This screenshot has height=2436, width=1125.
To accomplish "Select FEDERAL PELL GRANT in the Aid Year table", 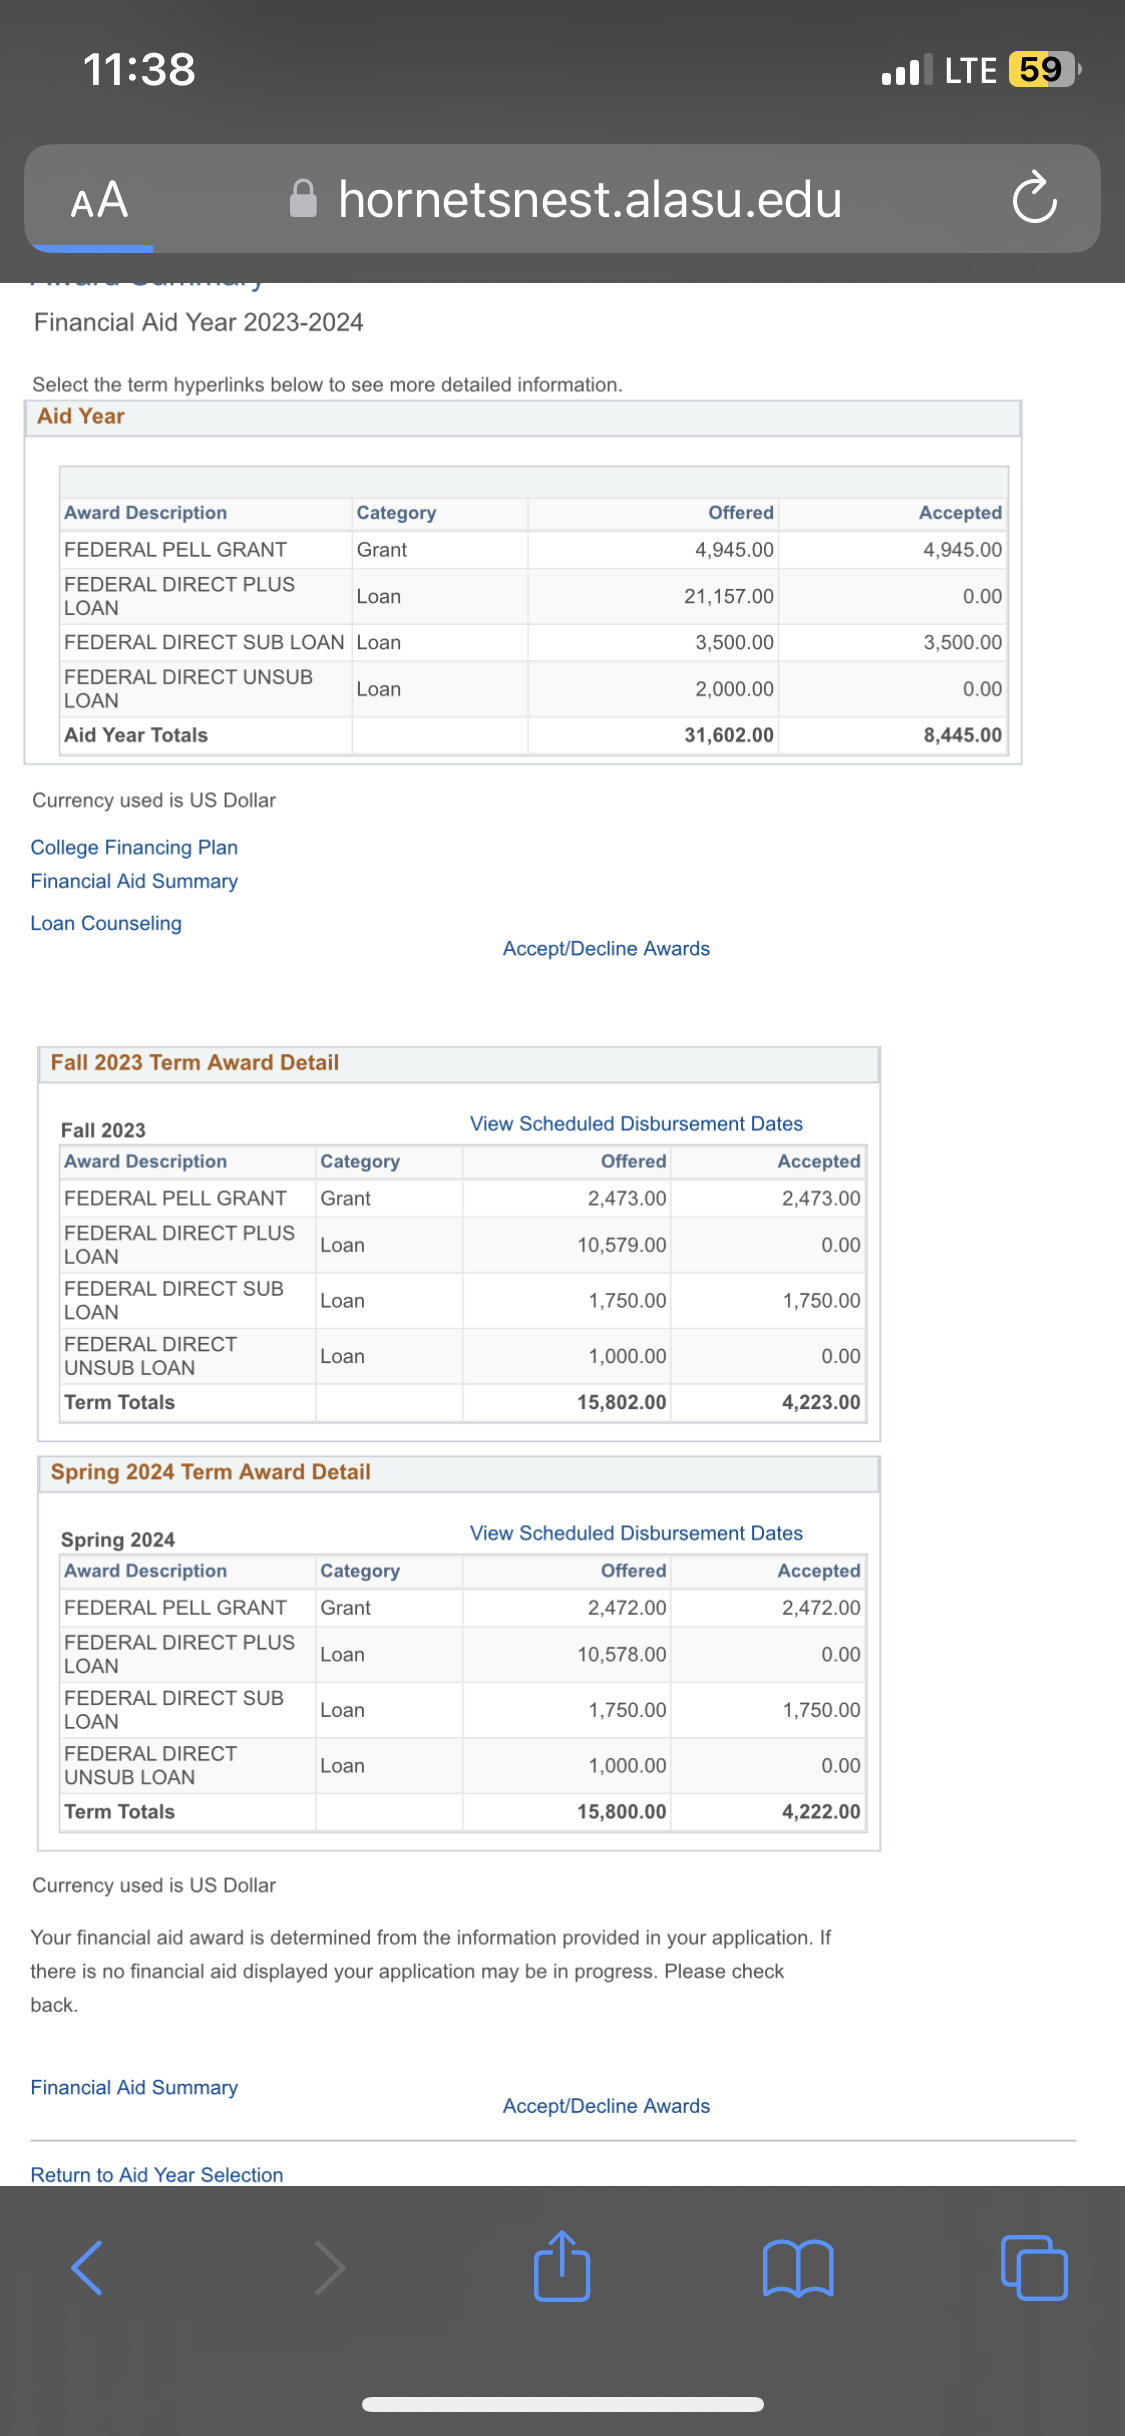I will click(176, 549).
